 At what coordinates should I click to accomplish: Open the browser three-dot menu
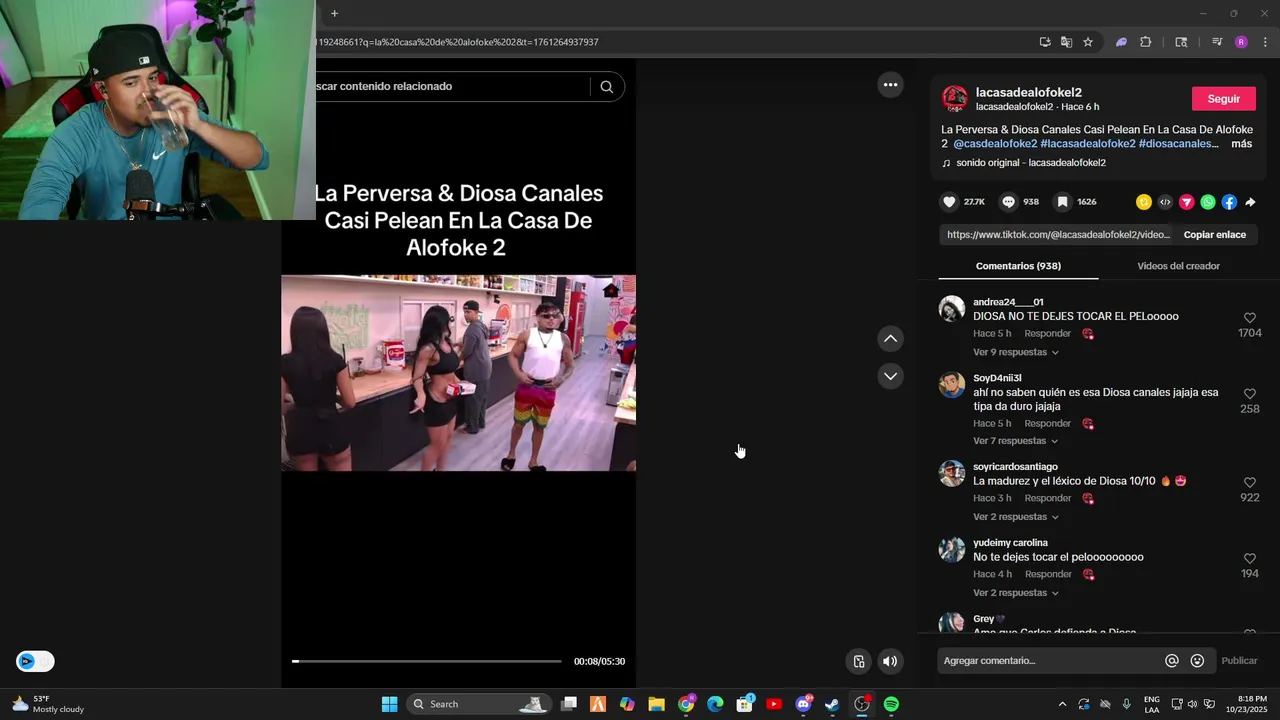pyautogui.click(x=1265, y=42)
